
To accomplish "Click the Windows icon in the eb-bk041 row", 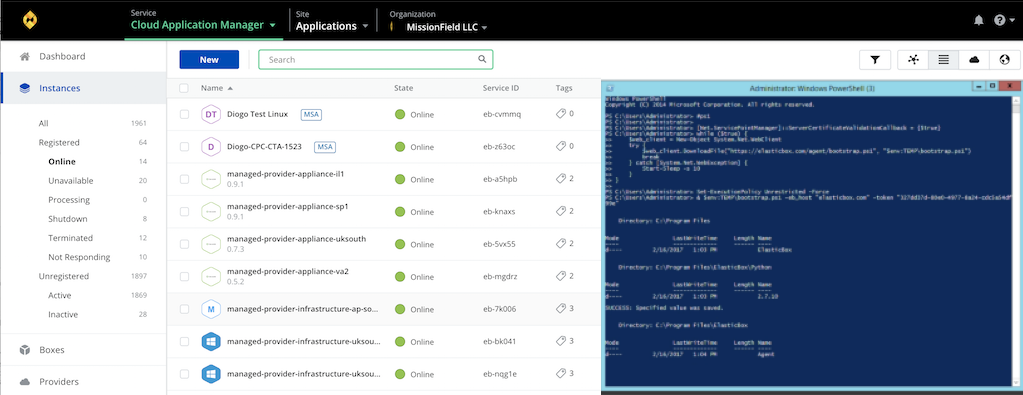I will (x=211, y=341).
